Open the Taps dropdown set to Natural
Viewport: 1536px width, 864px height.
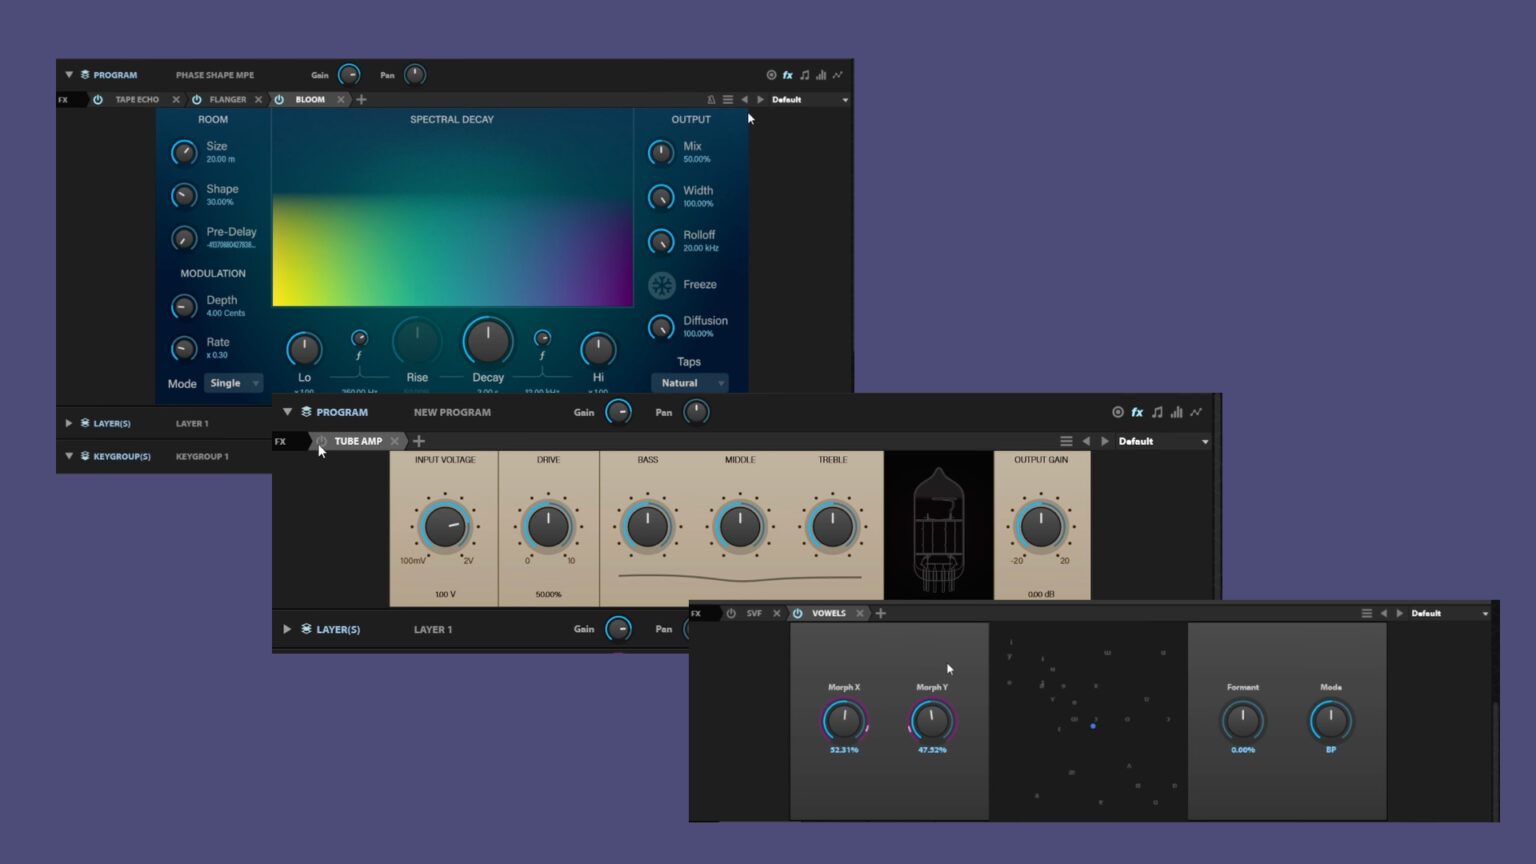(x=689, y=382)
